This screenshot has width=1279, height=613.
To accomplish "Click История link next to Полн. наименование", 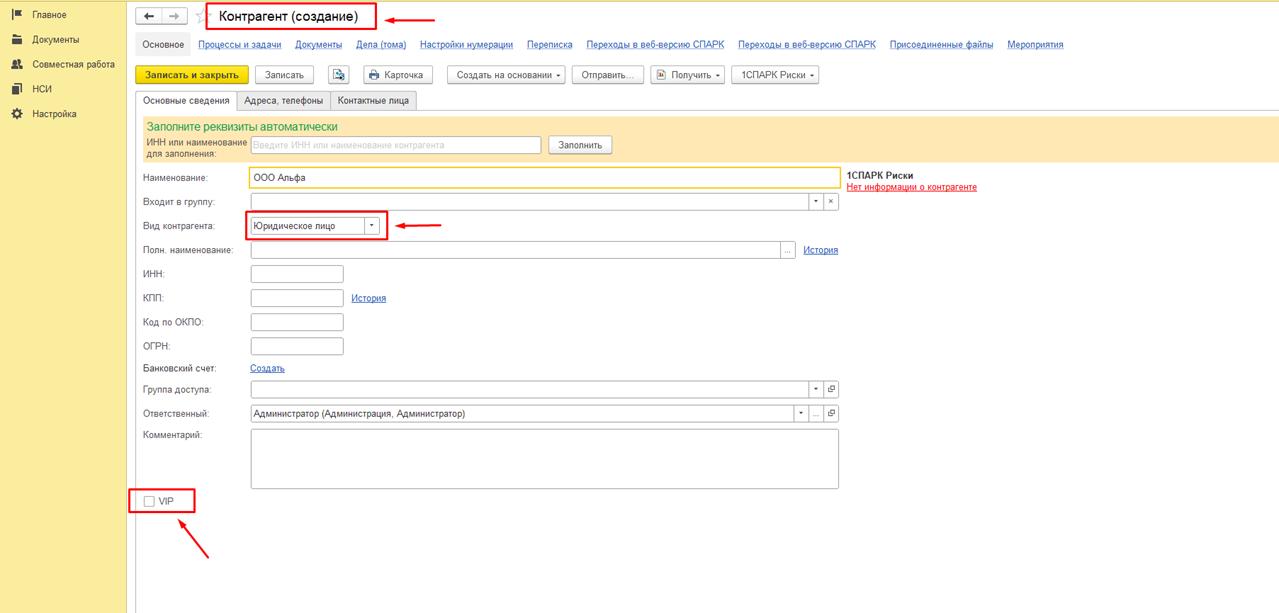I will 821,250.
